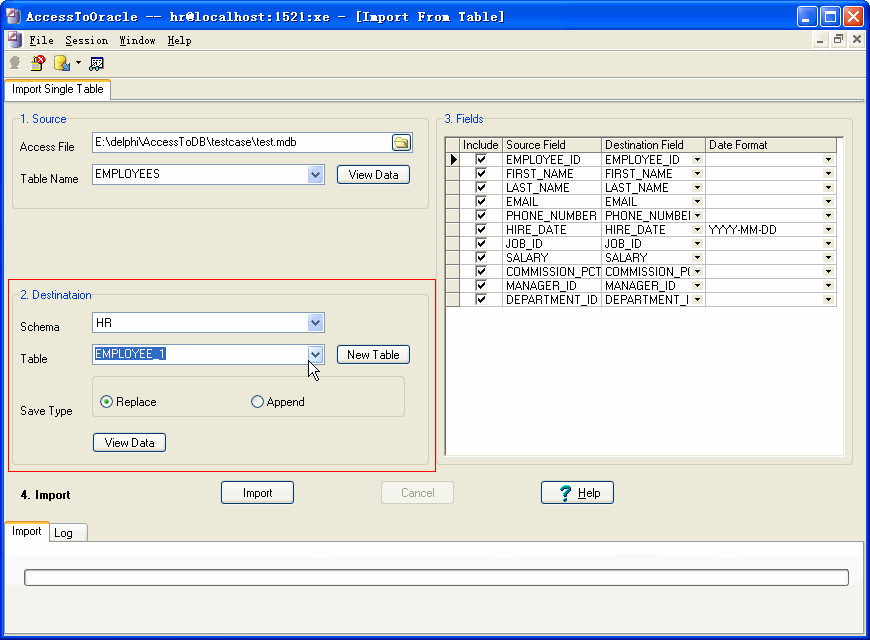Select the MANAGER_ID source field cell
The image size is (870, 640).
552,285
